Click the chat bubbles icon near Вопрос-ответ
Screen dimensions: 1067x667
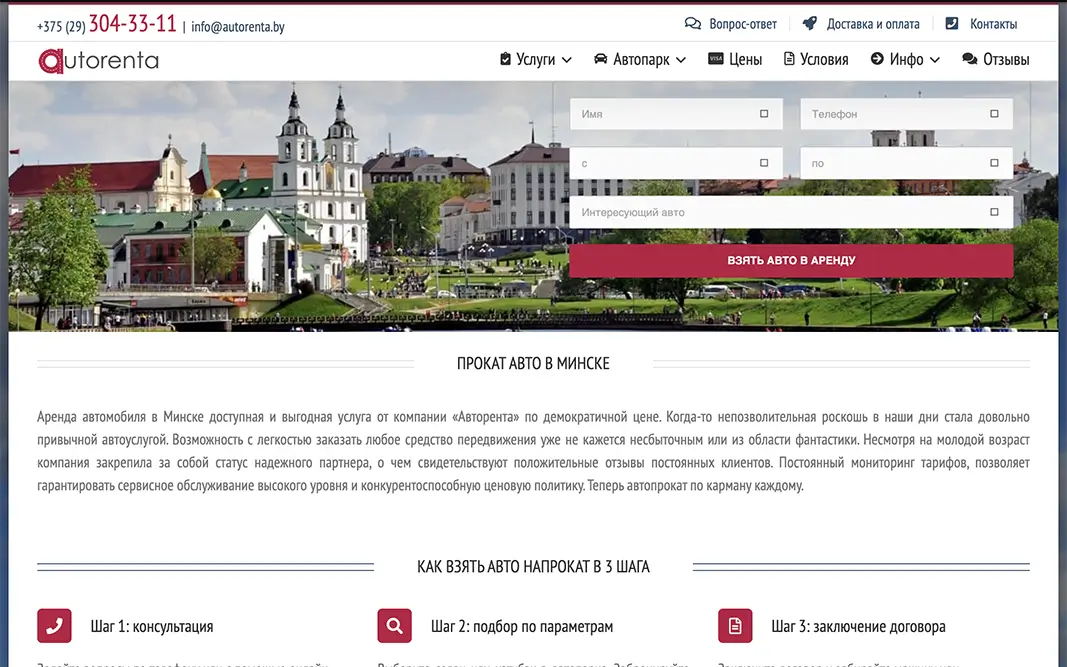pos(693,24)
